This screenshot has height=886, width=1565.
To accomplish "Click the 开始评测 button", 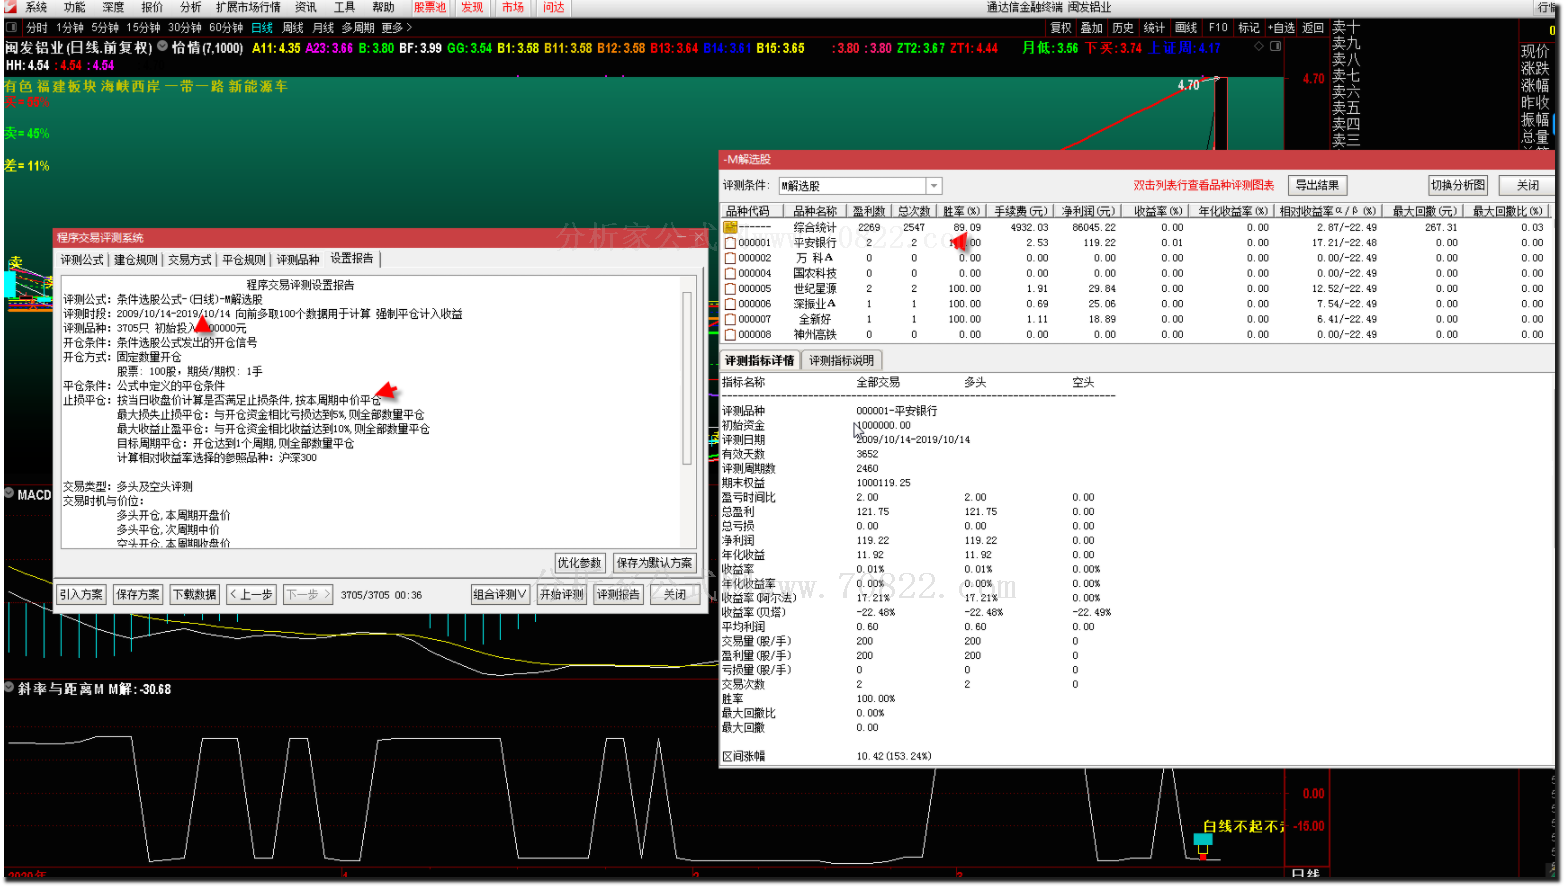I will (562, 594).
